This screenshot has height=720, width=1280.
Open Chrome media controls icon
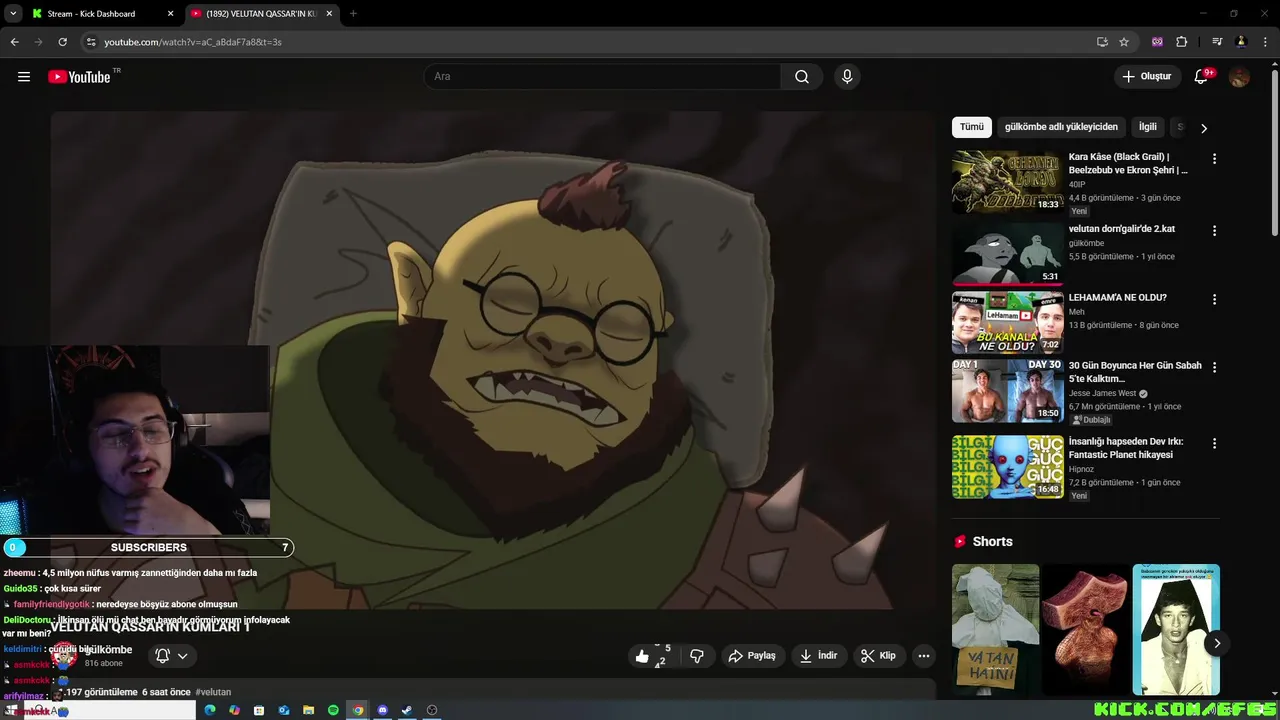click(x=1217, y=42)
